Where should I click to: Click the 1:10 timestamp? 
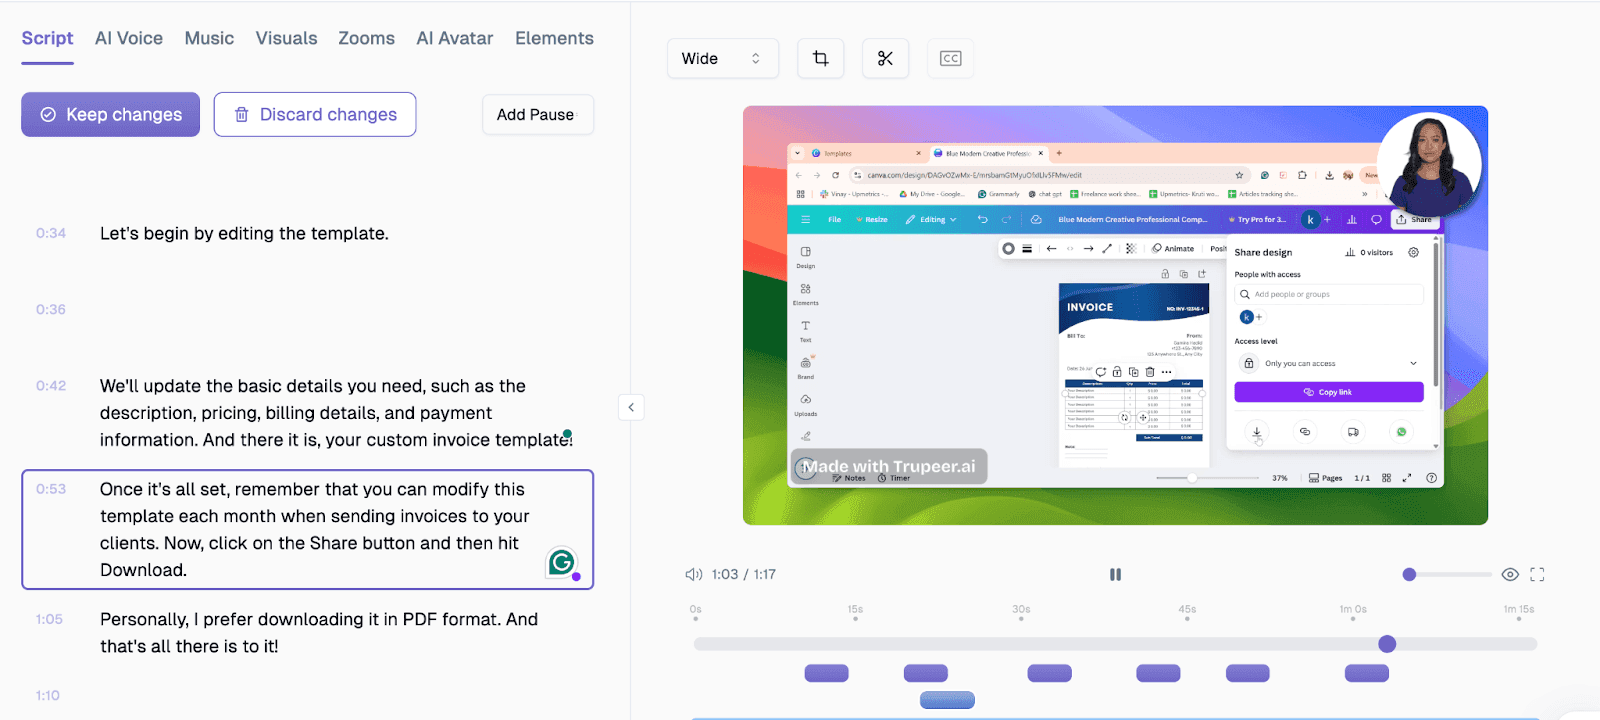click(48, 695)
